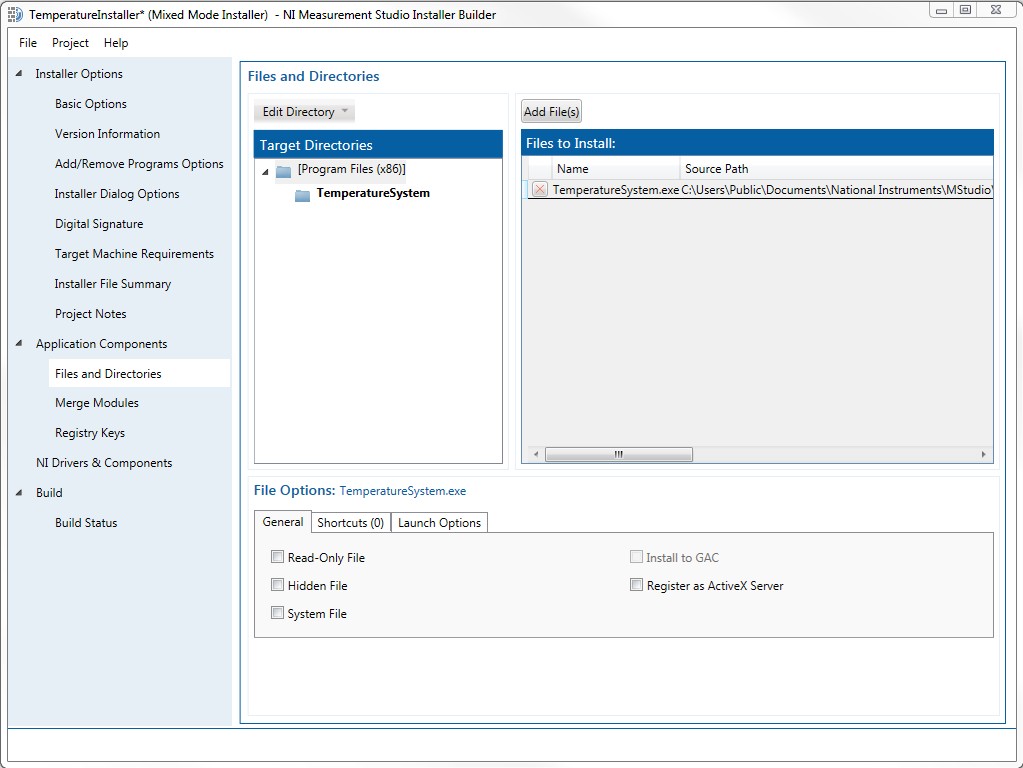
Task: Open the Edit Directory dropdown
Action: tap(305, 112)
